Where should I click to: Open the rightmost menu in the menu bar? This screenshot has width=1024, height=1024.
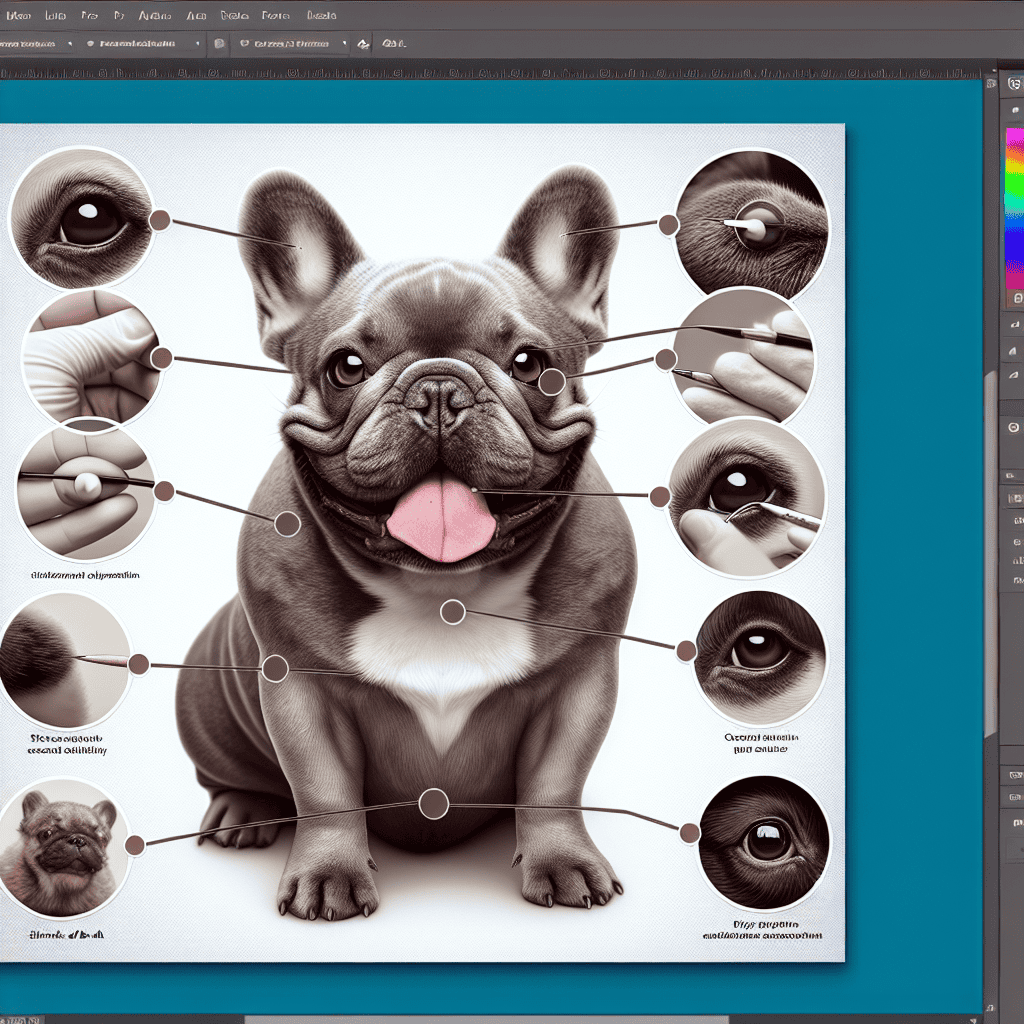(321, 16)
